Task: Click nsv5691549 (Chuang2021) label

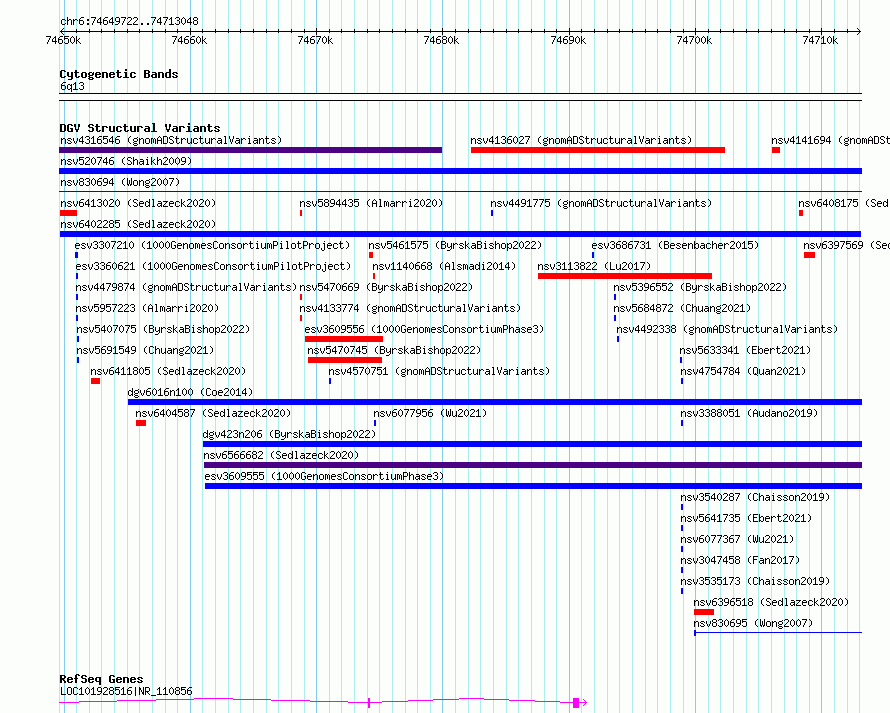Action: (x=145, y=350)
